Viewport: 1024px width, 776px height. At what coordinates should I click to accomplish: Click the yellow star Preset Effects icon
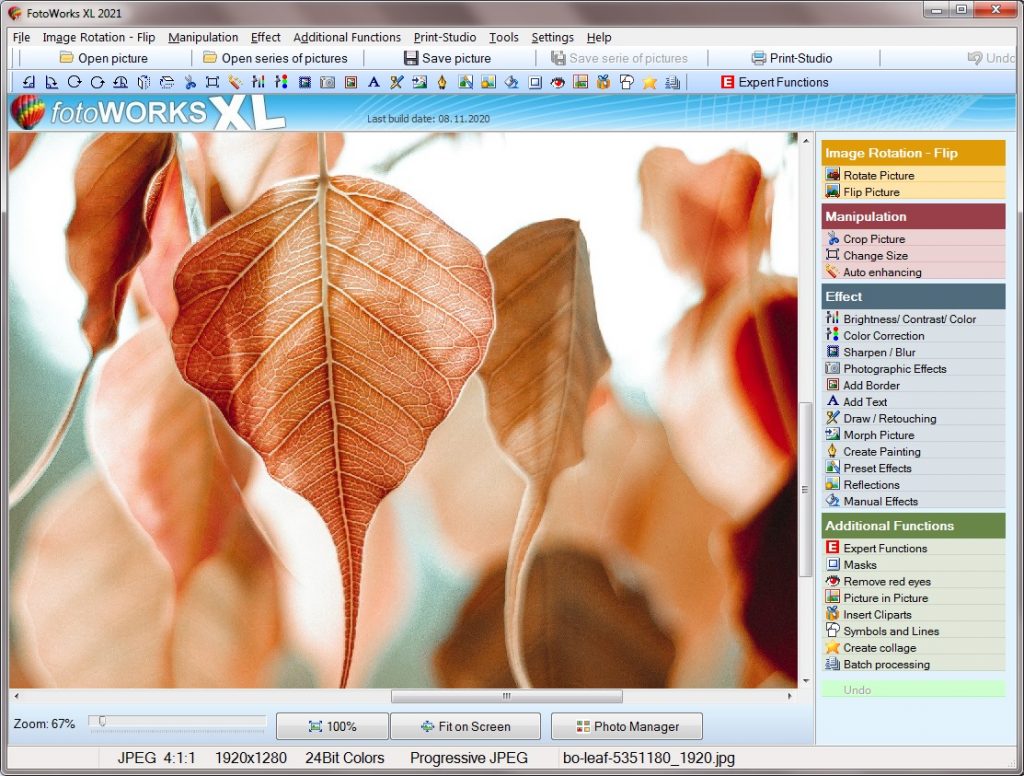tap(650, 81)
